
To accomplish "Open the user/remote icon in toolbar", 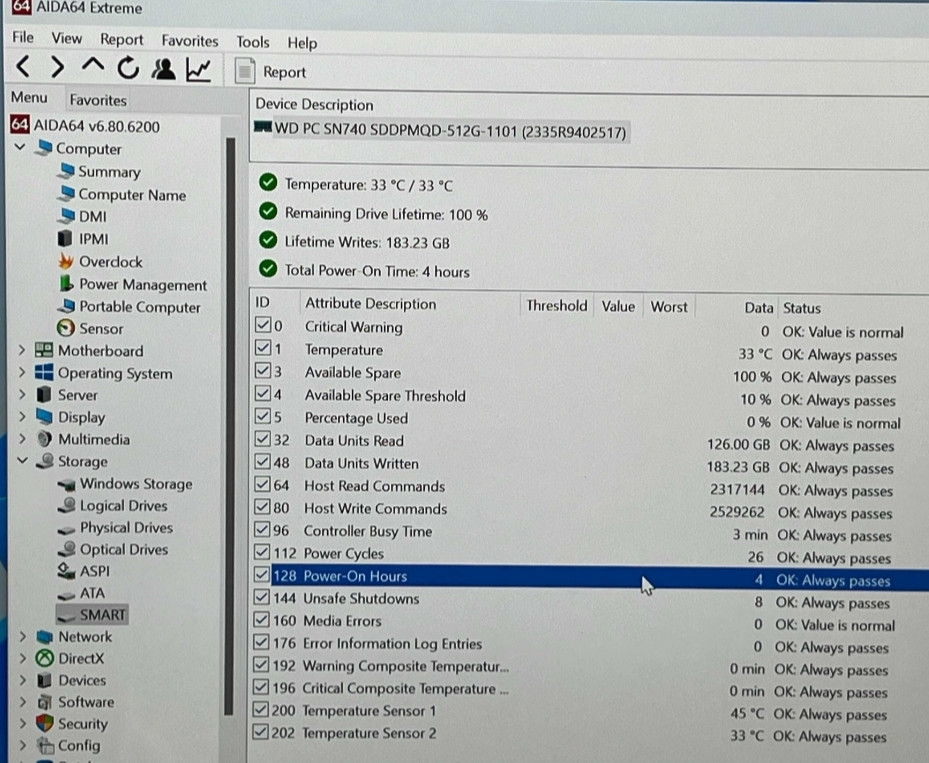I will pos(163,69).
